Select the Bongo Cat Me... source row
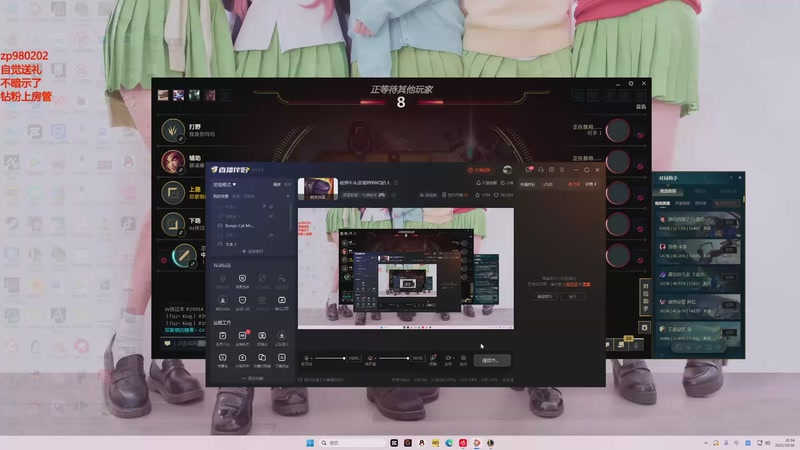 pos(252,226)
